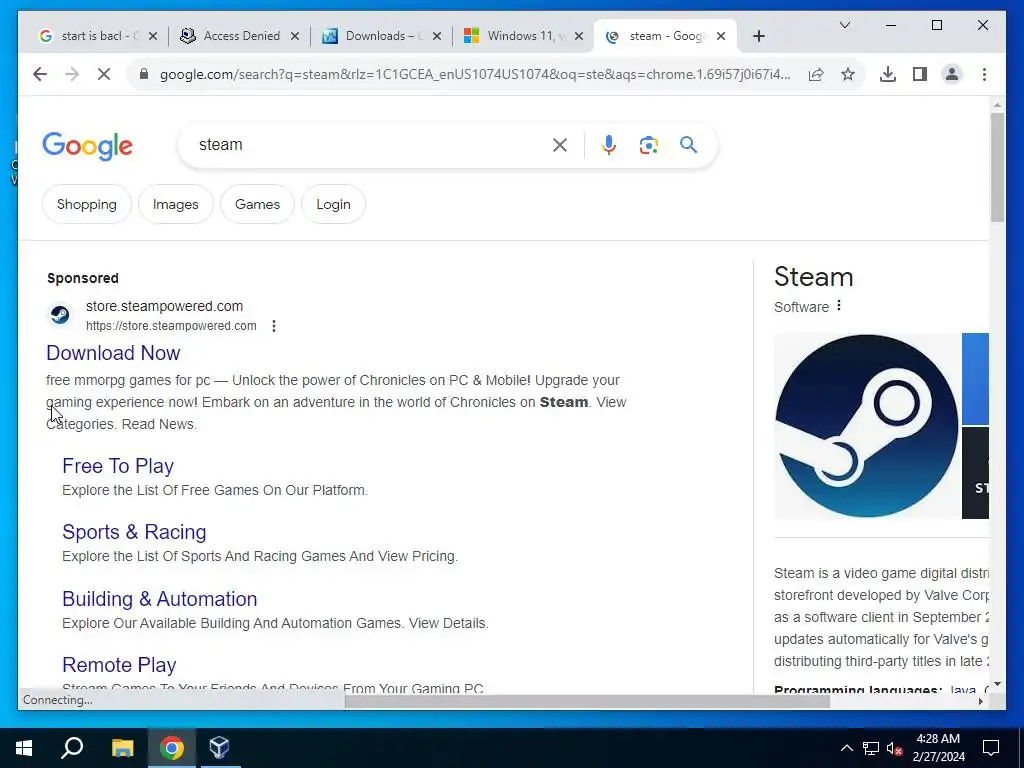This screenshot has height=768, width=1024.
Task: Open more options next to Software label
Action: tap(839, 306)
